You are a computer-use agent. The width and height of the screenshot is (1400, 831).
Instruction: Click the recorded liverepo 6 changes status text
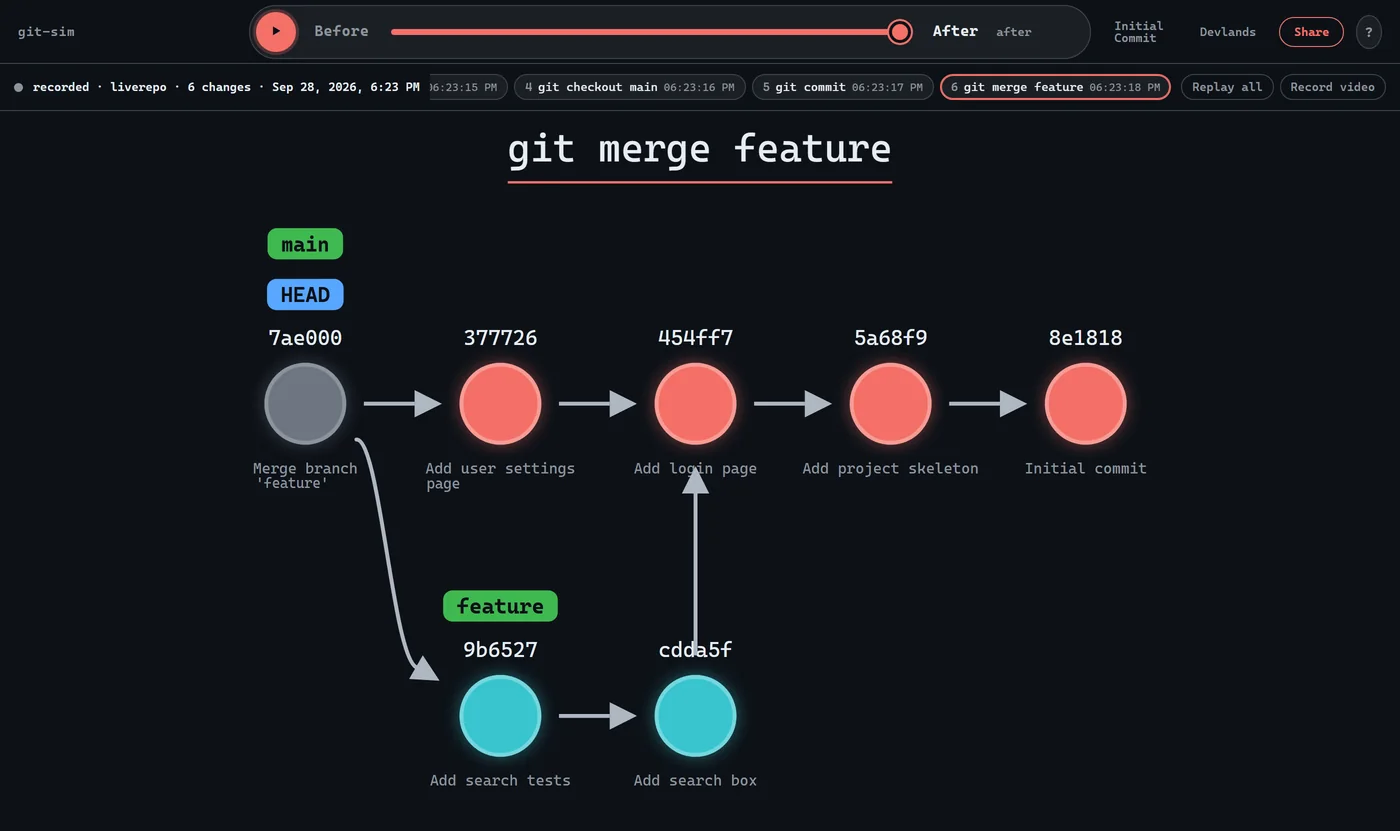click(226, 87)
